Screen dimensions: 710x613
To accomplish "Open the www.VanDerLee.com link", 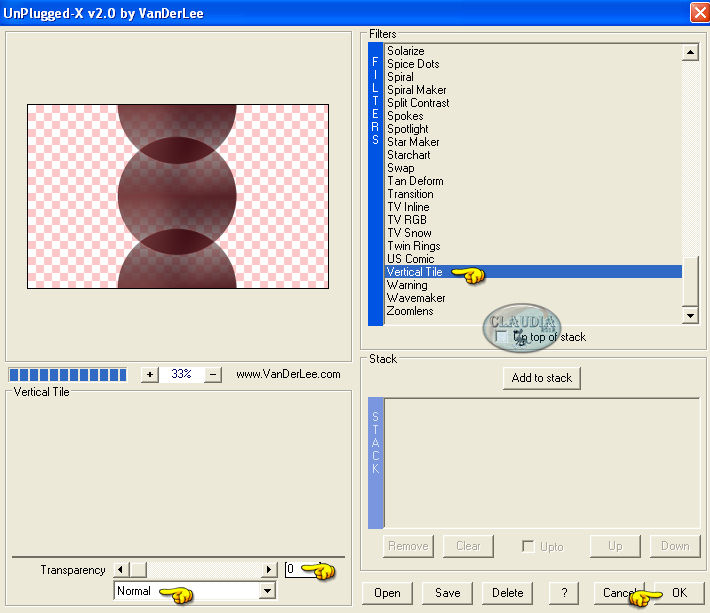I will pyautogui.click(x=288, y=374).
